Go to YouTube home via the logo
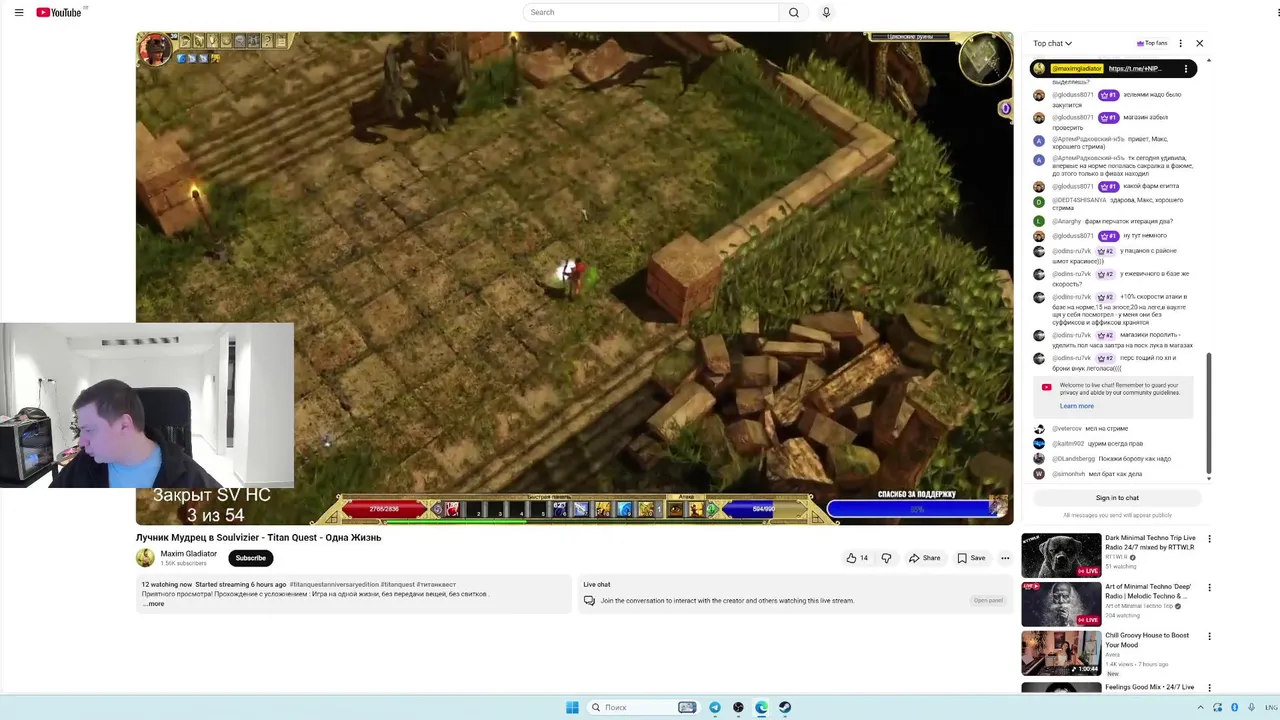The height and width of the screenshot is (720, 1280). (x=59, y=12)
